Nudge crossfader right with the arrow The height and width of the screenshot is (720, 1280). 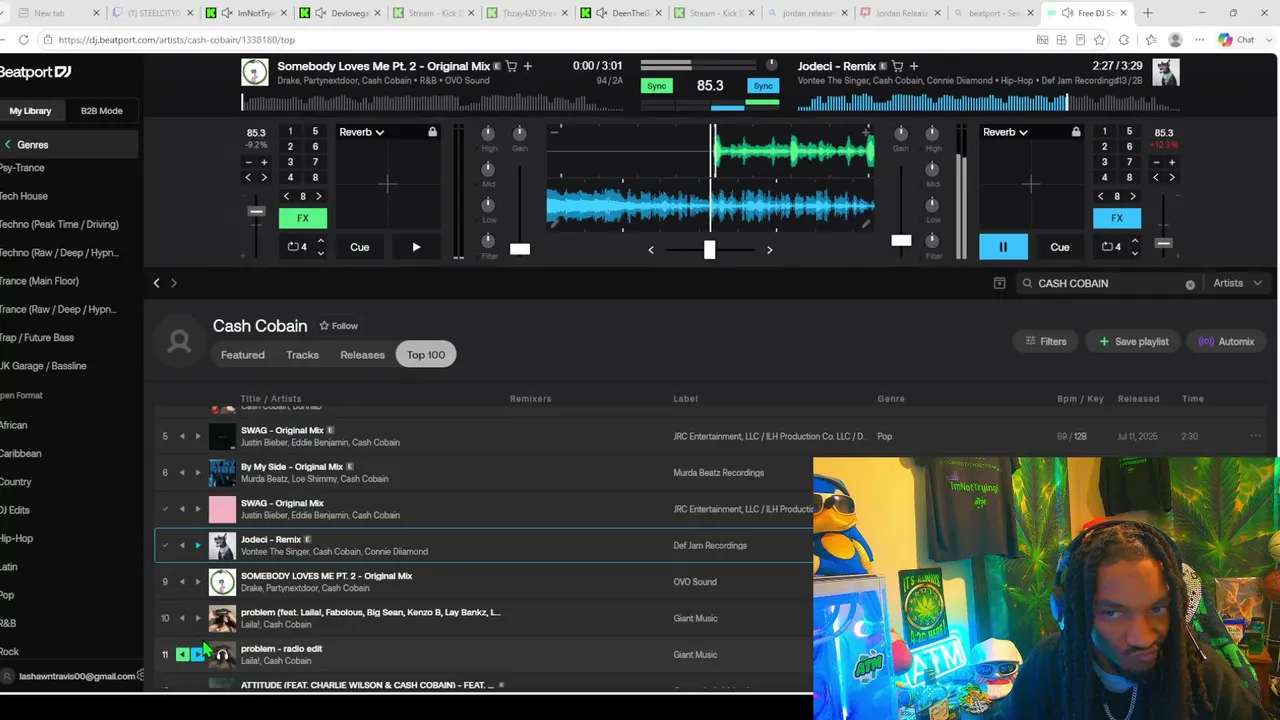point(769,250)
